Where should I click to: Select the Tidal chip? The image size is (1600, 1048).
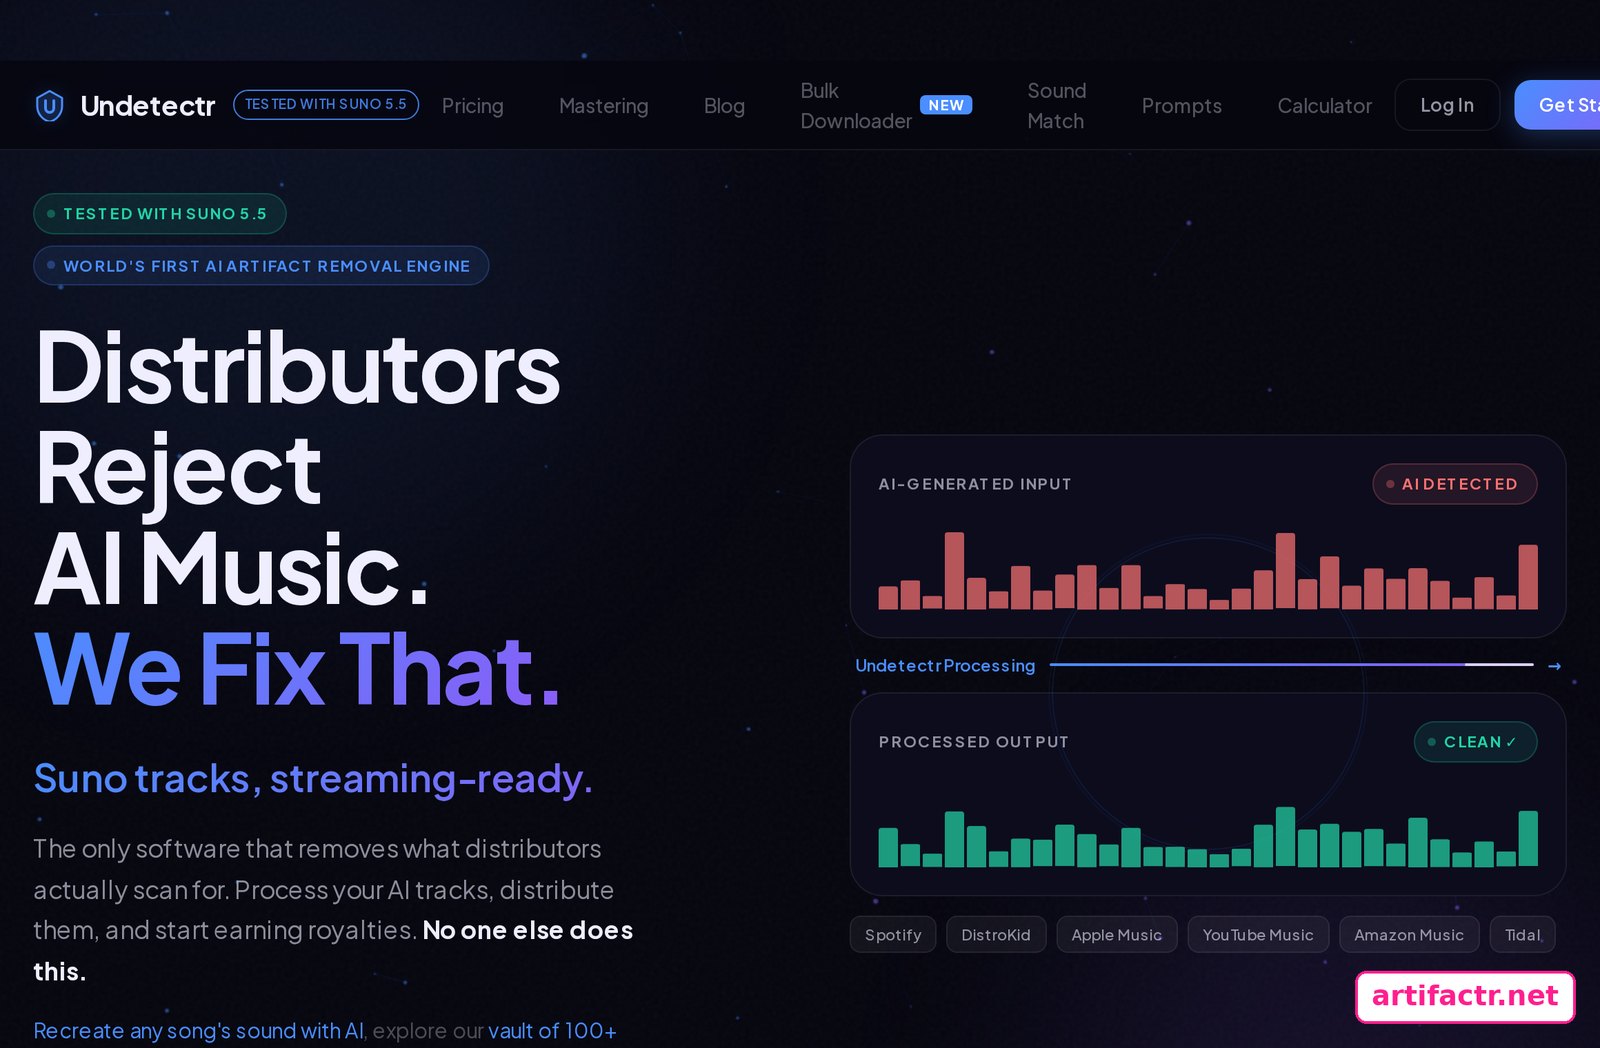coord(1523,934)
